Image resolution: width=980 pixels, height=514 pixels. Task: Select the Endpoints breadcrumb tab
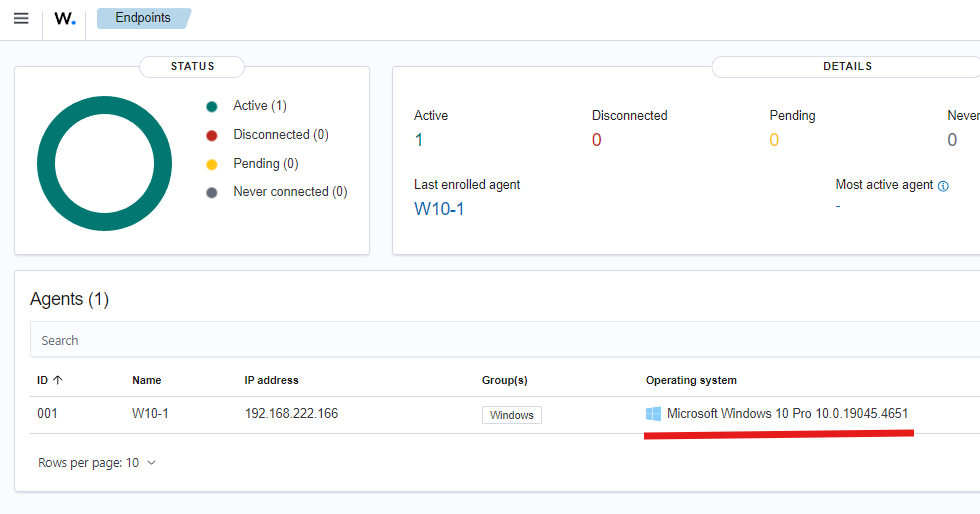pos(143,18)
